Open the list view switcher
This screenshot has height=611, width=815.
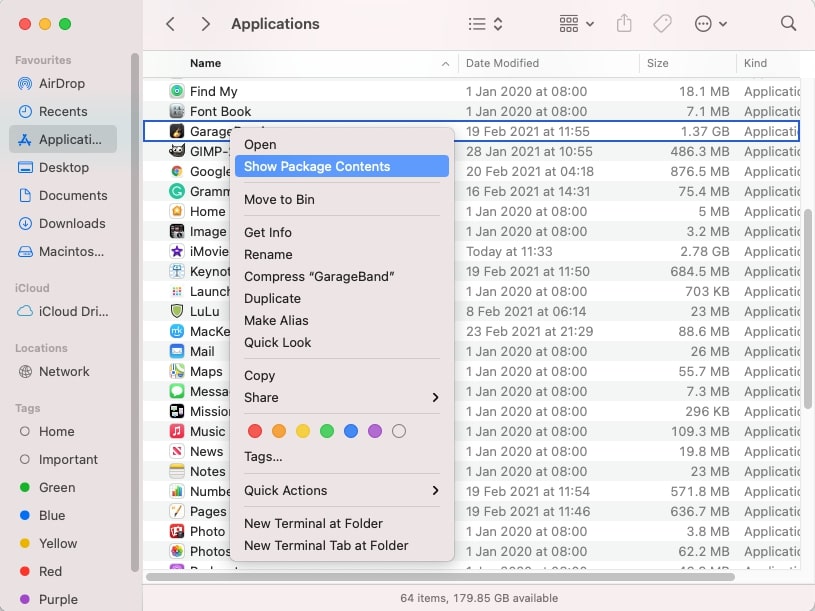pyautogui.click(x=485, y=24)
